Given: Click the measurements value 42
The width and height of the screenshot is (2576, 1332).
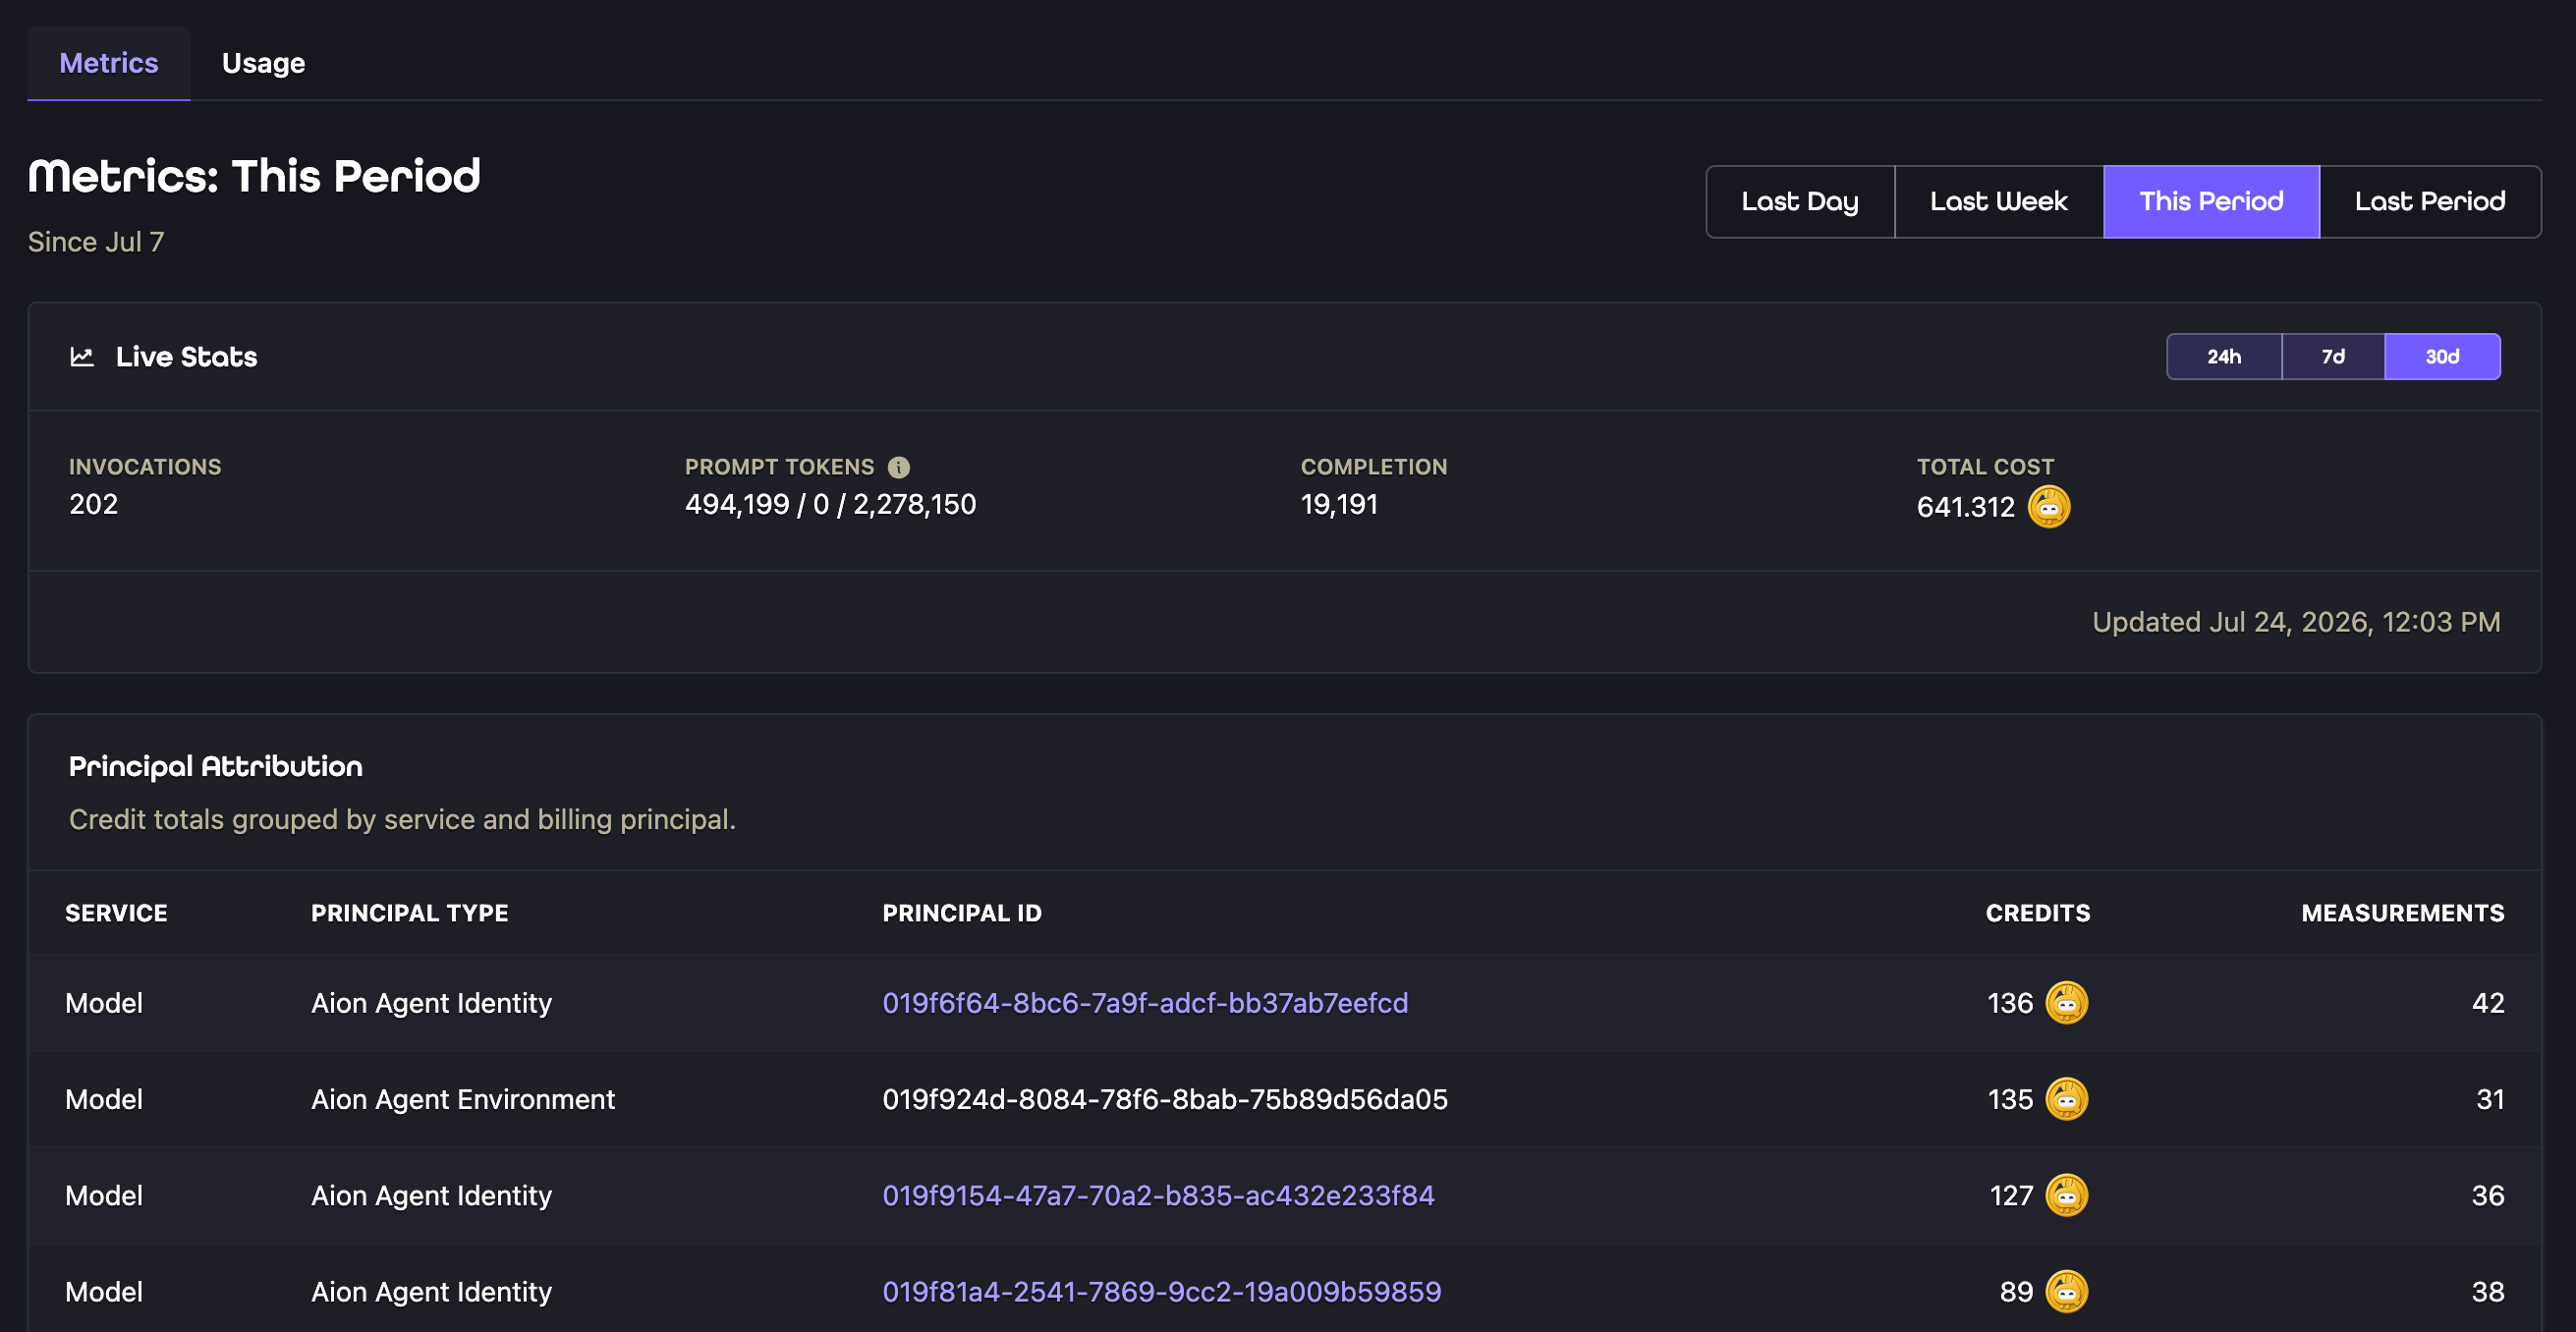Looking at the screenshot, I should click(2488, 1003).
